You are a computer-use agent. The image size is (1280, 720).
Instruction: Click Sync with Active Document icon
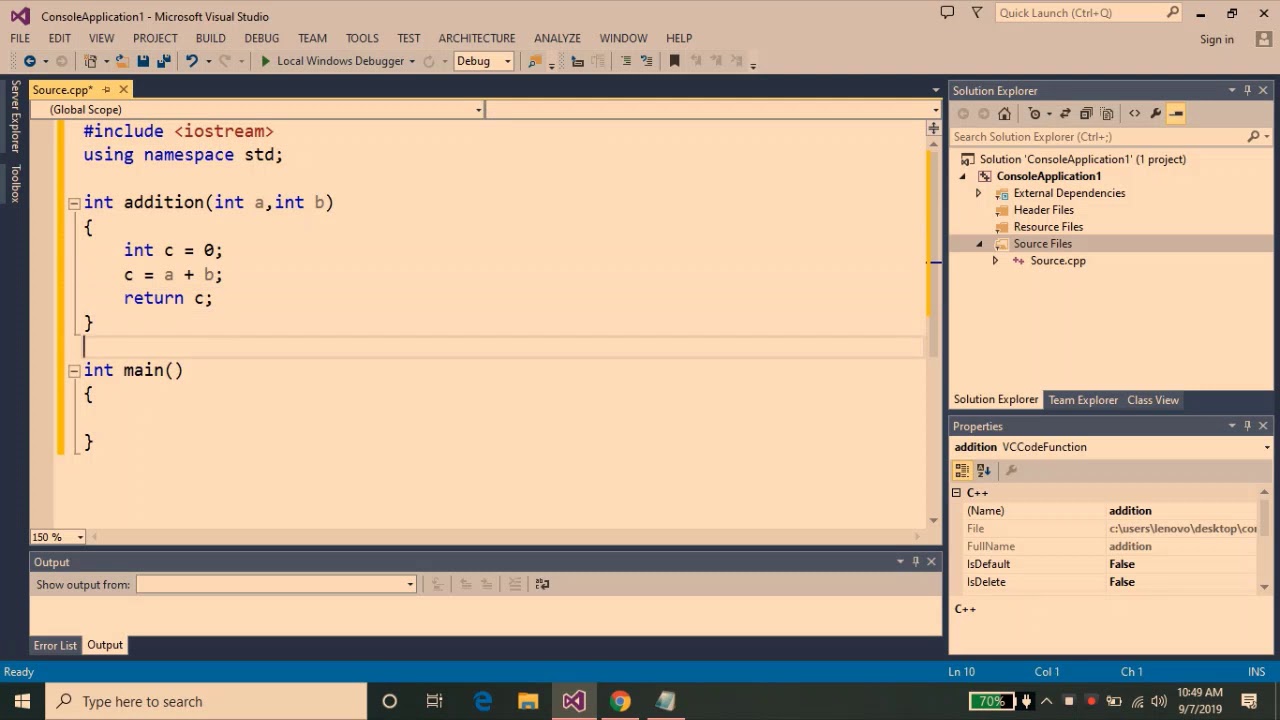tap(1065, 114)
